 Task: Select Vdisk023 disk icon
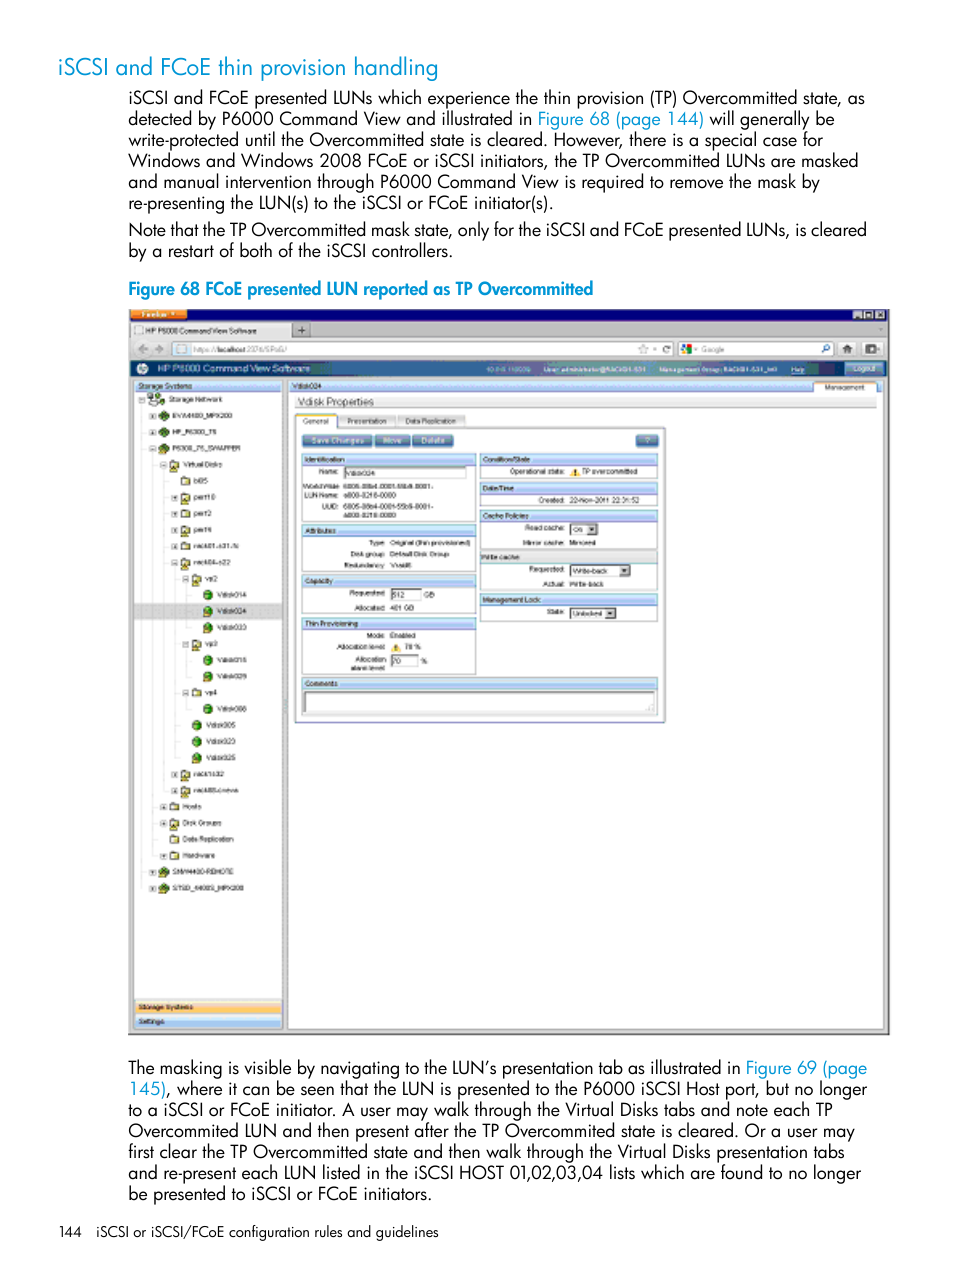pos(197,741)
